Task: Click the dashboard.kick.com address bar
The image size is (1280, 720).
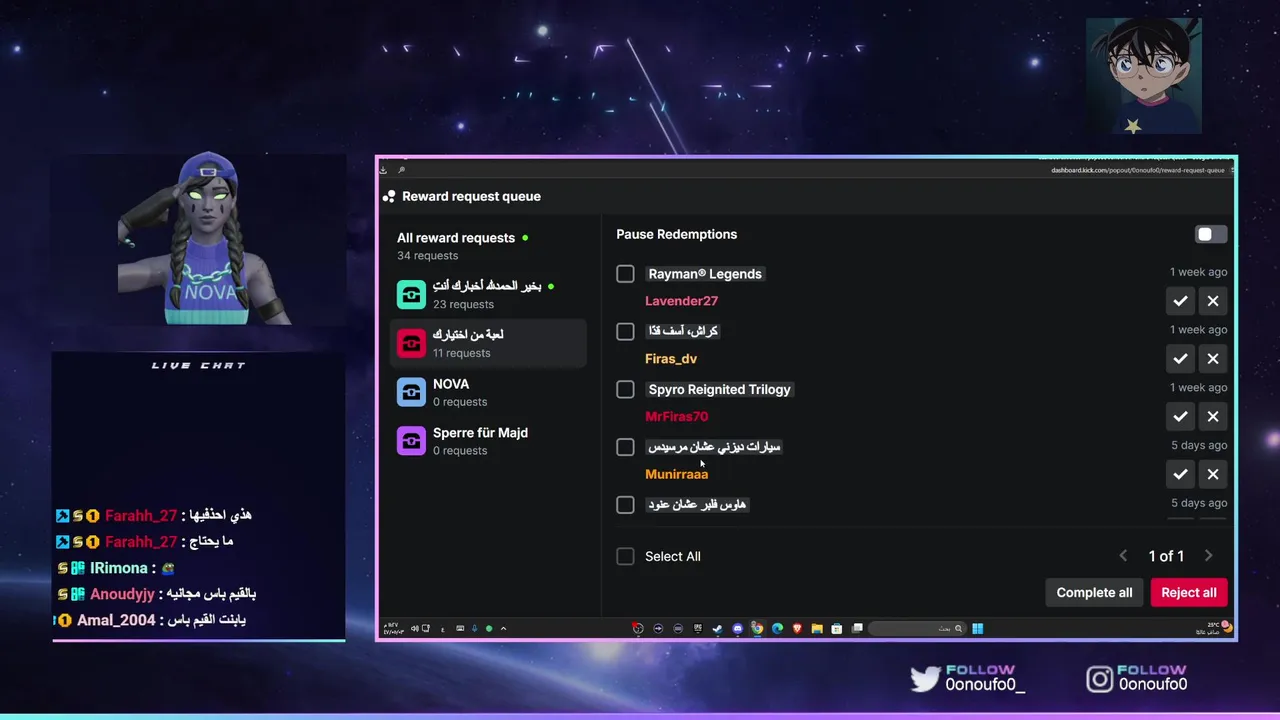Action: point(1138,170)
